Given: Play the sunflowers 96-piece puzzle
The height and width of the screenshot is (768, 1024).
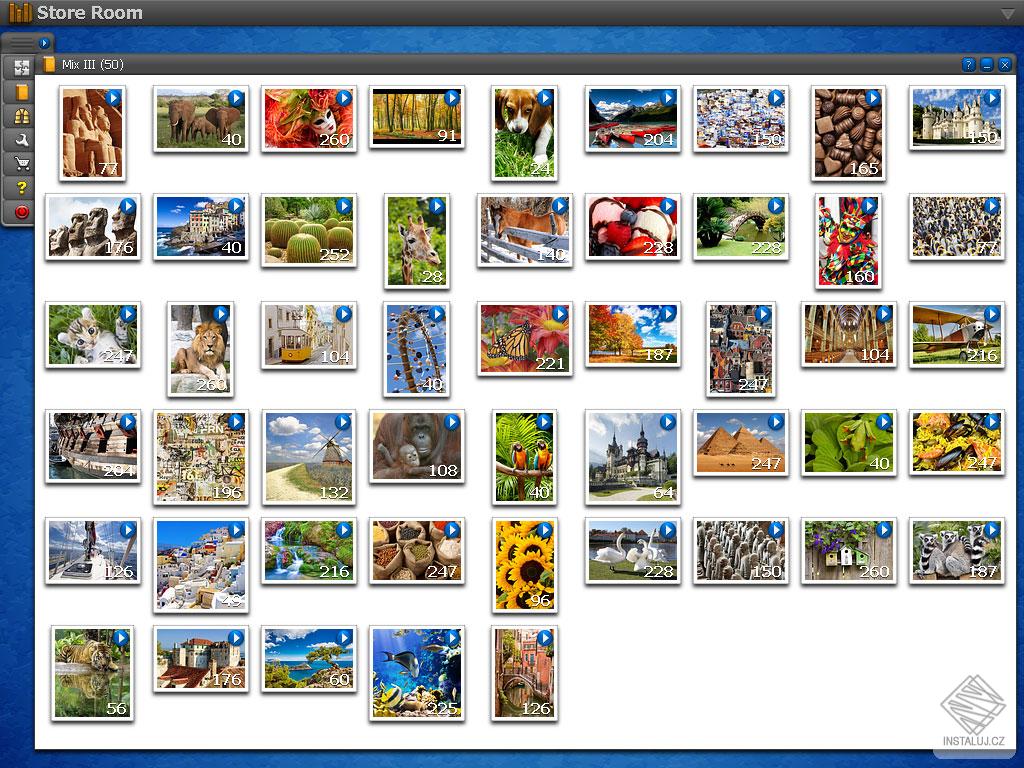Looking at the screenshot, I should (x=544, y=530).
